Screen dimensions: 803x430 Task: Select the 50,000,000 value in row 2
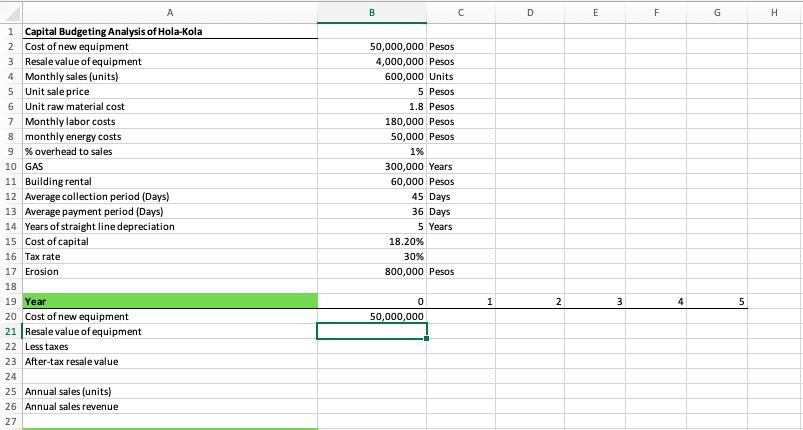(x=372, y=47)
